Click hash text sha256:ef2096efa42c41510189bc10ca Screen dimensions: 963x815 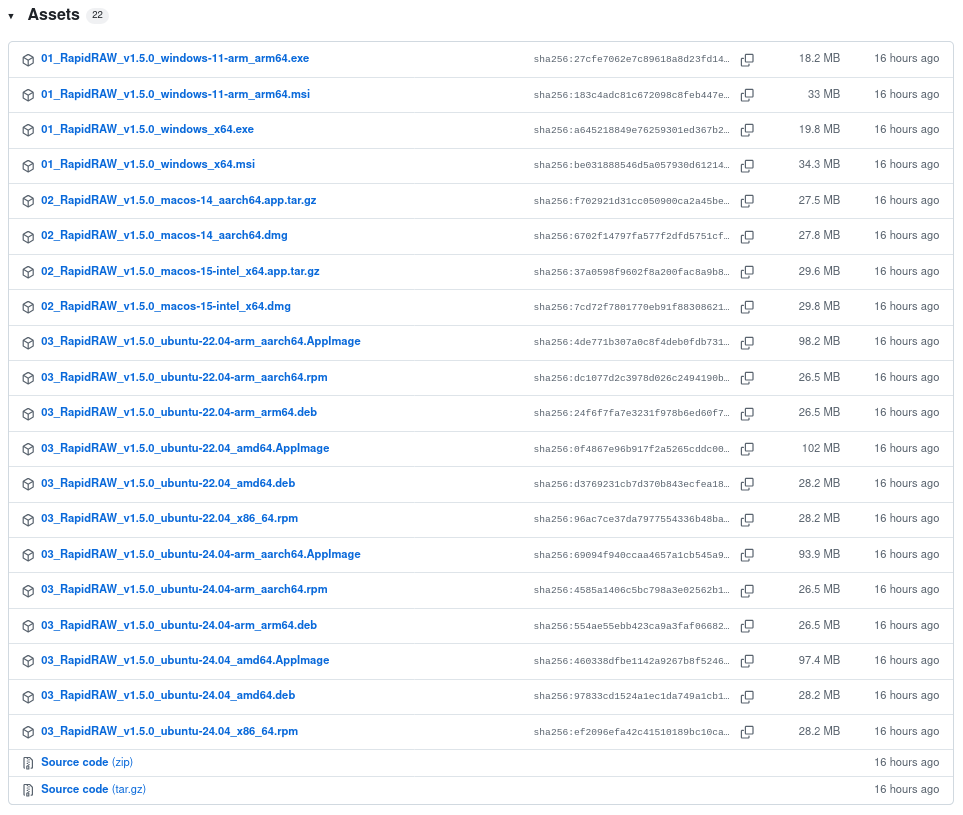point(631,732)
